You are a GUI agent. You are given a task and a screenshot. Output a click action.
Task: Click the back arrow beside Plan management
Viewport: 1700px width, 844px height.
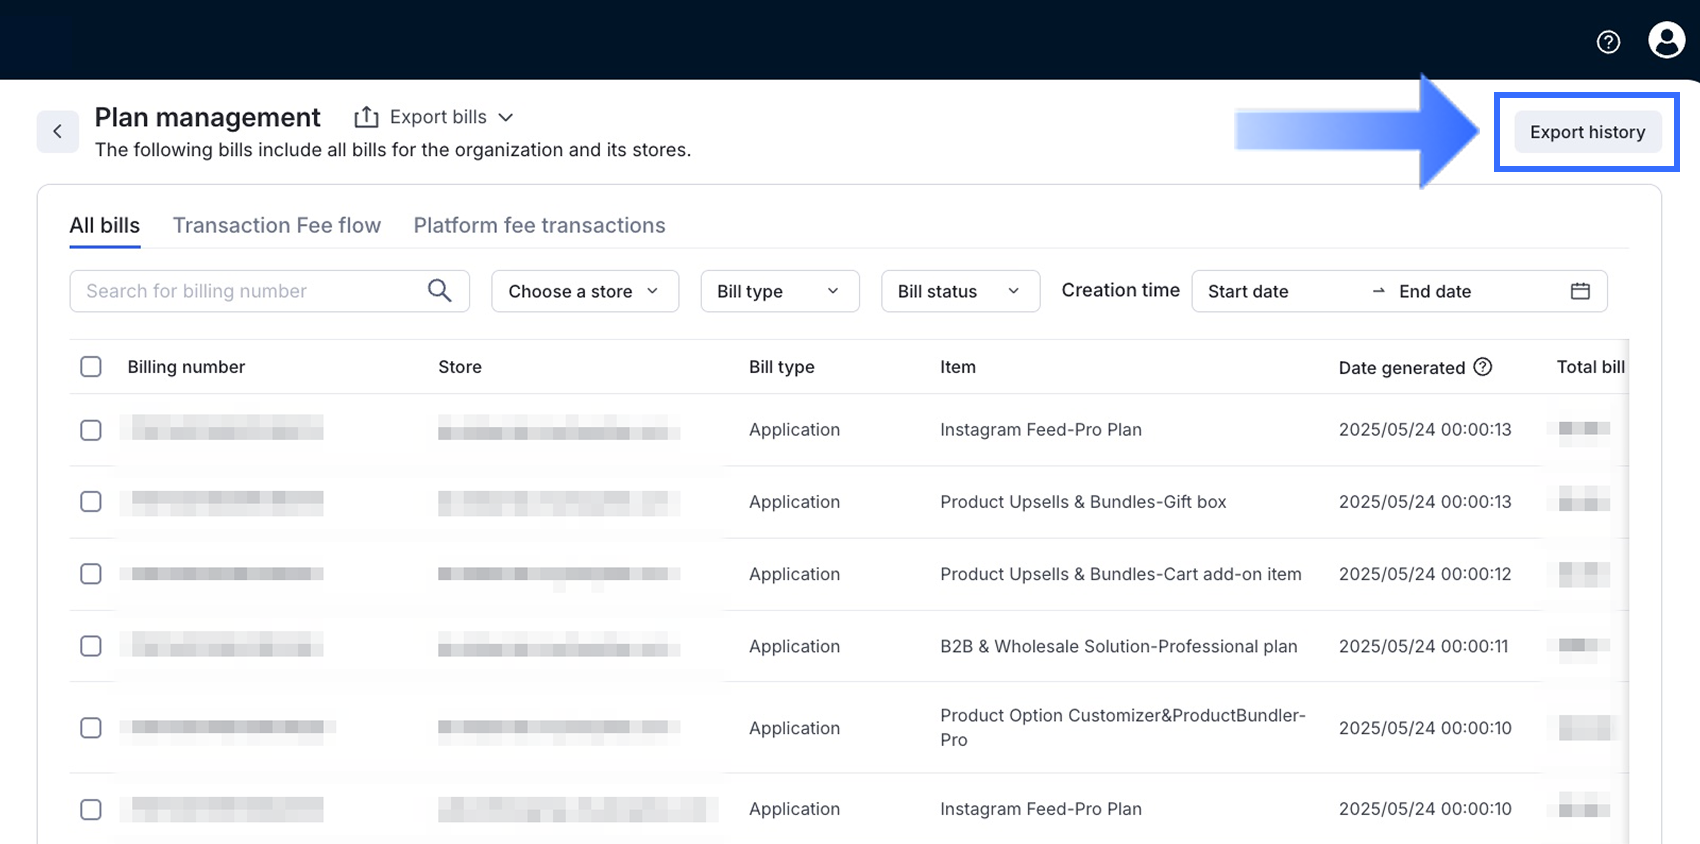coord(58,131)
